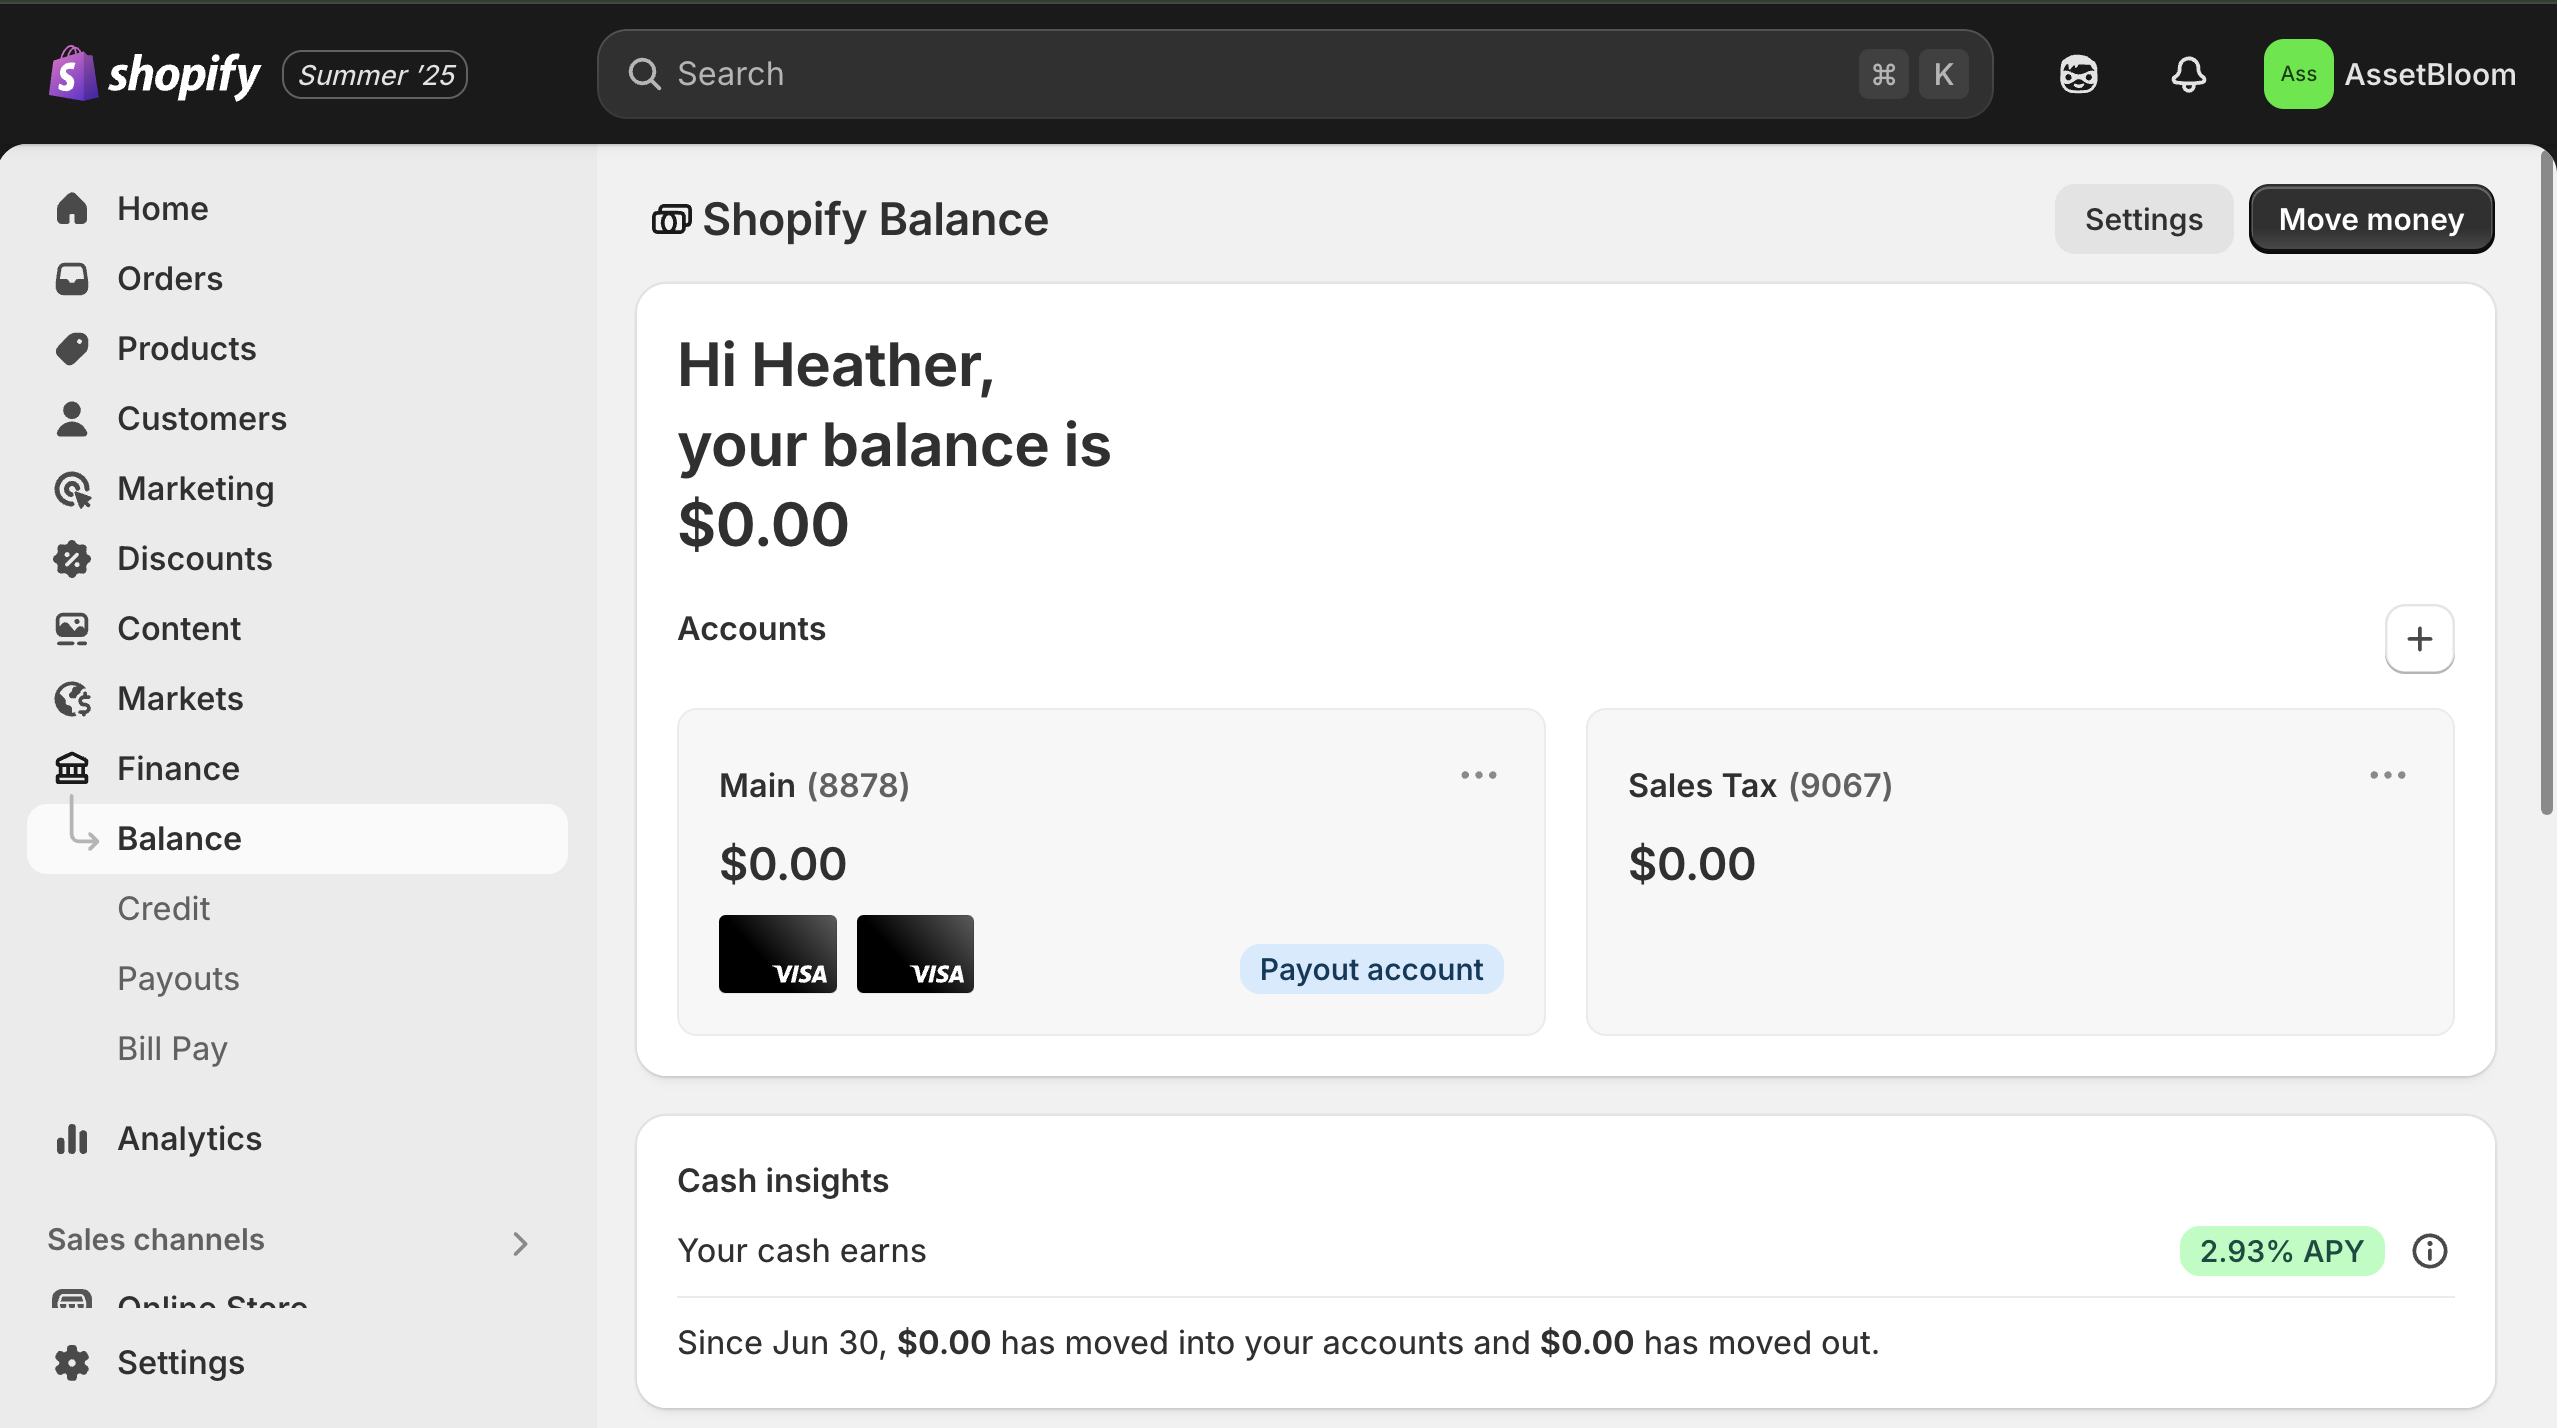Click the Discounts percent badge icon
The width and height of the screenshot is (2557, 1428).
click(x=72, y=559)
